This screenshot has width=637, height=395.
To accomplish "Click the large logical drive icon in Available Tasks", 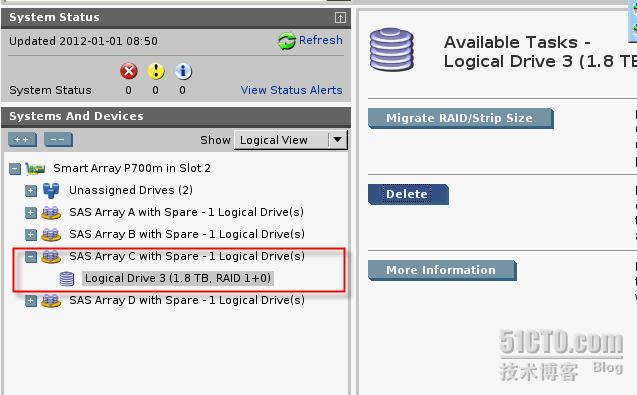I will coord(392,50).
